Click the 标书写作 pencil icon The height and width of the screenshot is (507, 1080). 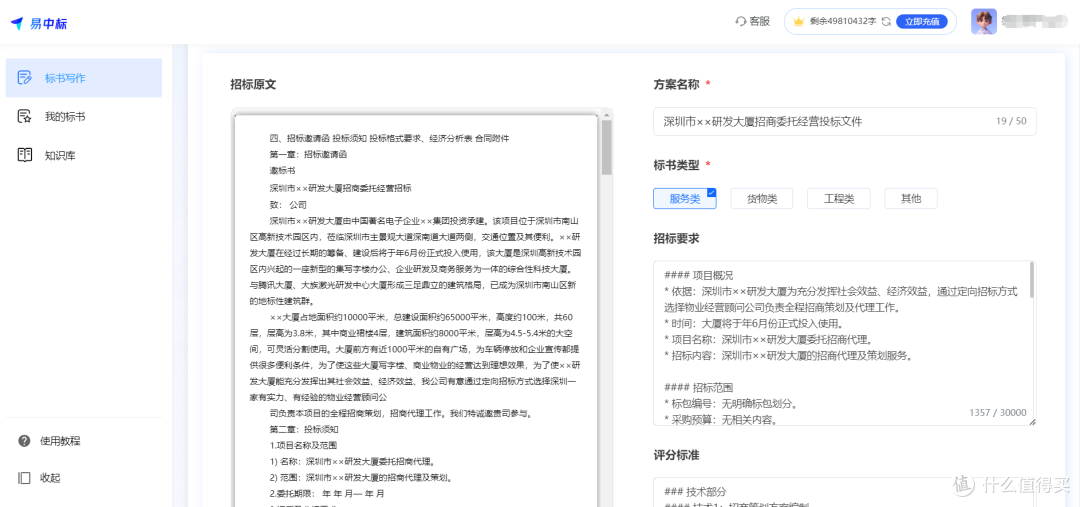click(25, 78)
